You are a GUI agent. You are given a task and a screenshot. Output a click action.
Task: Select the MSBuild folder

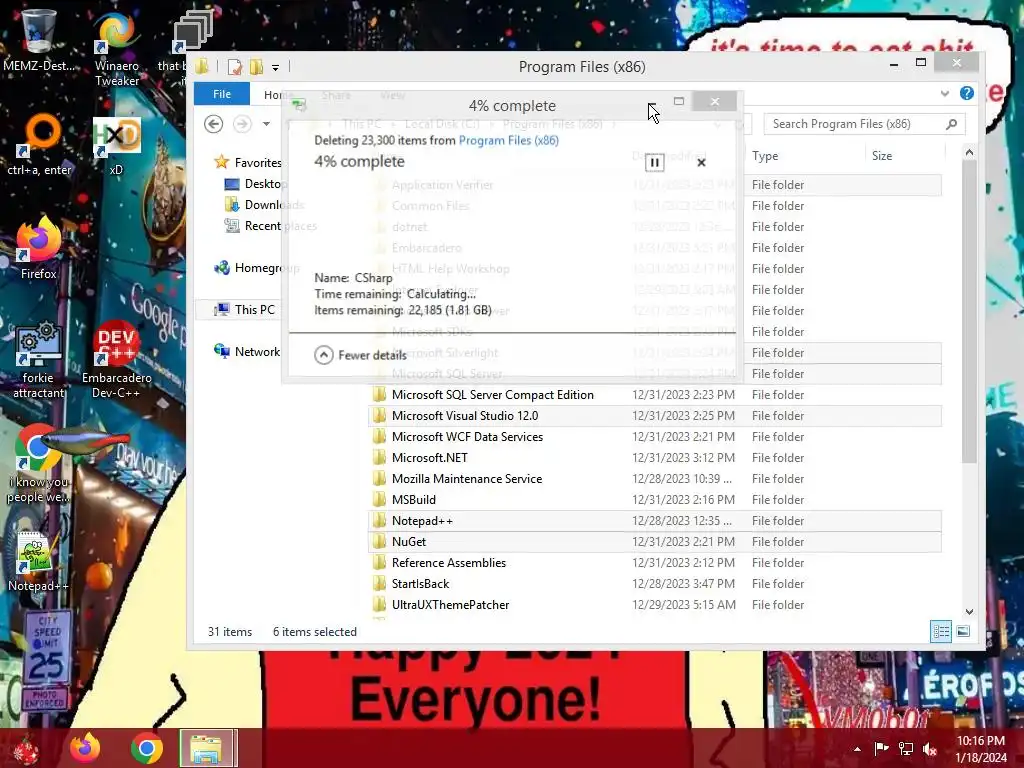tap(655, 500)
